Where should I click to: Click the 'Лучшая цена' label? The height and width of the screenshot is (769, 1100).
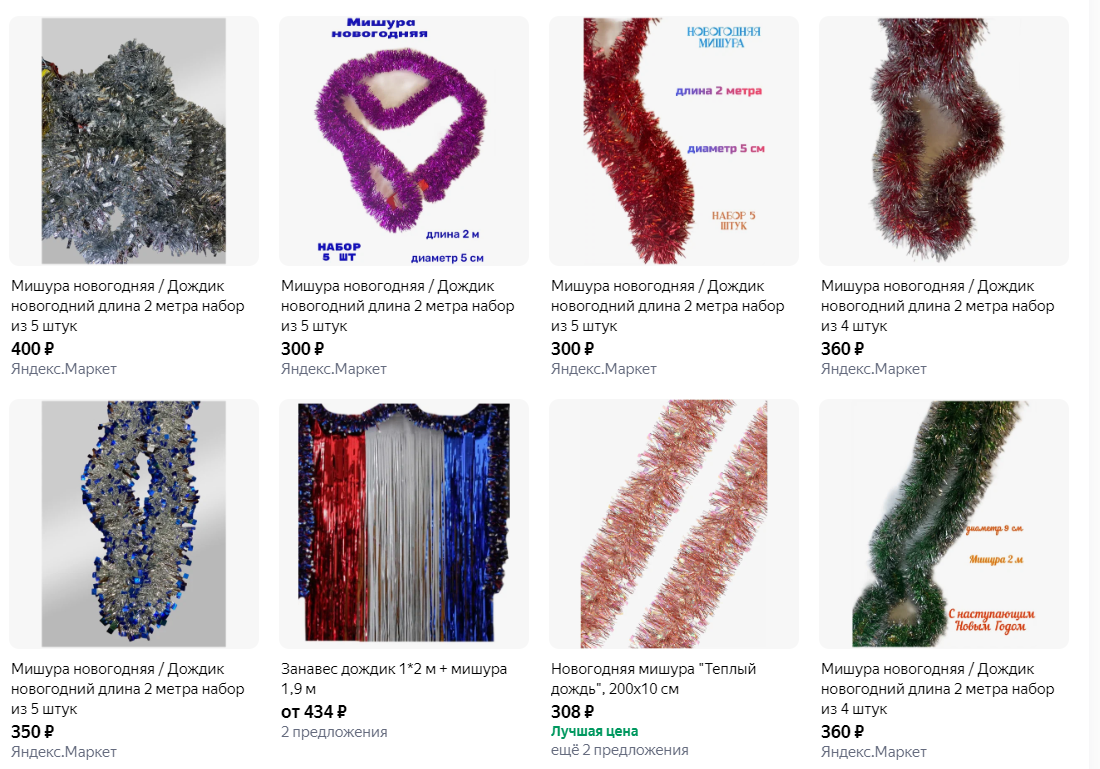point(594,731)
